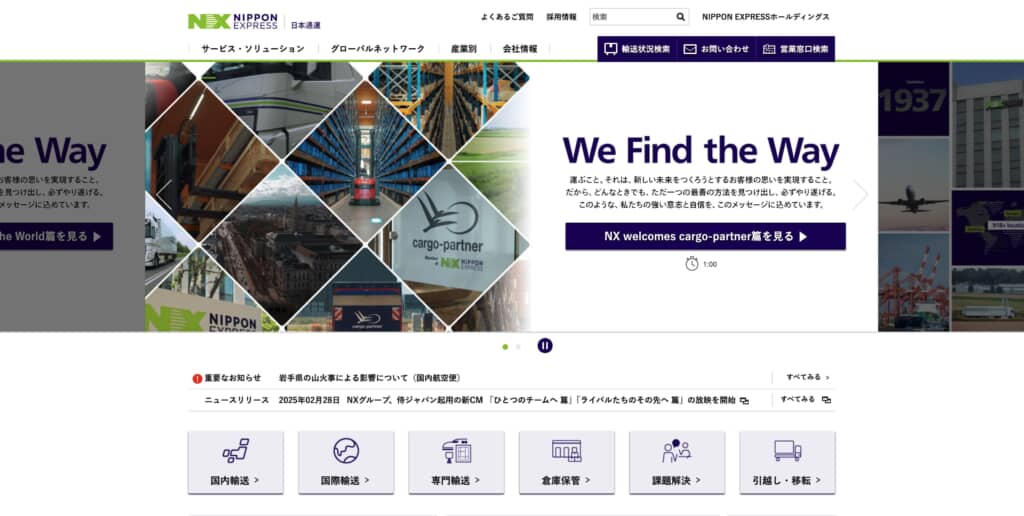Open グローバルネットワーク menu

click(377, 48)
